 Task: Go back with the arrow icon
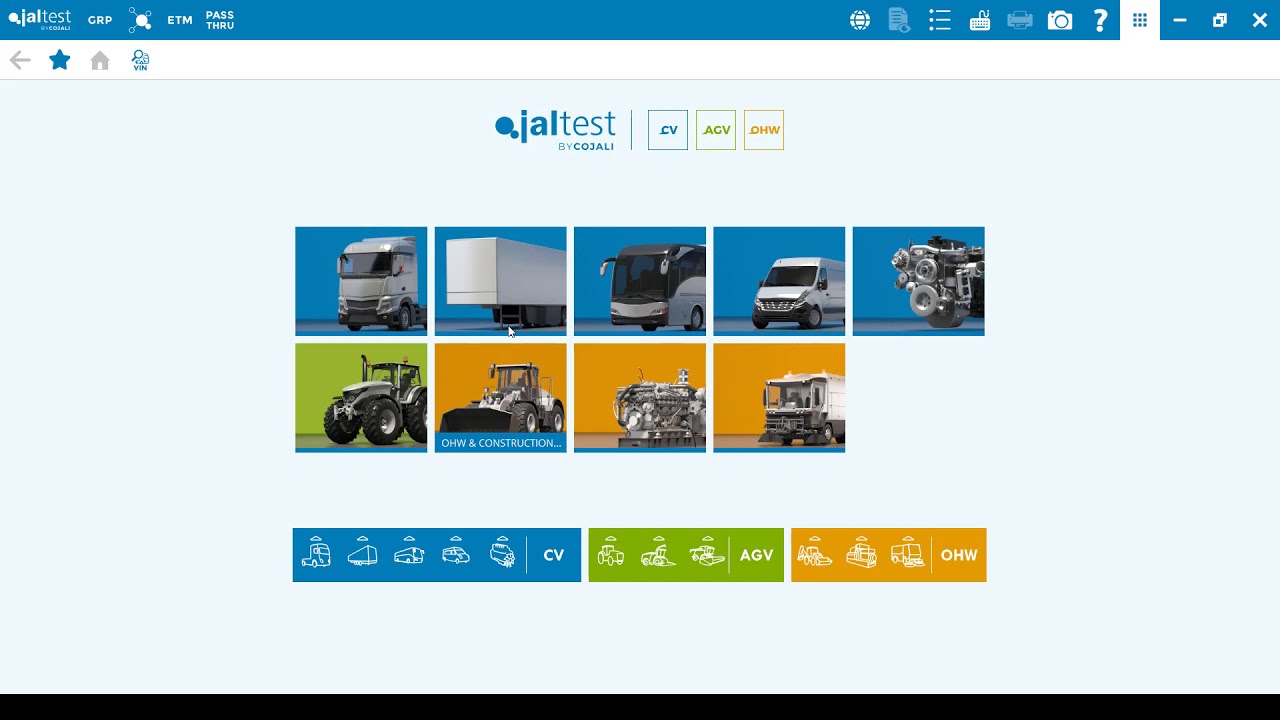[x=20, y=61]
